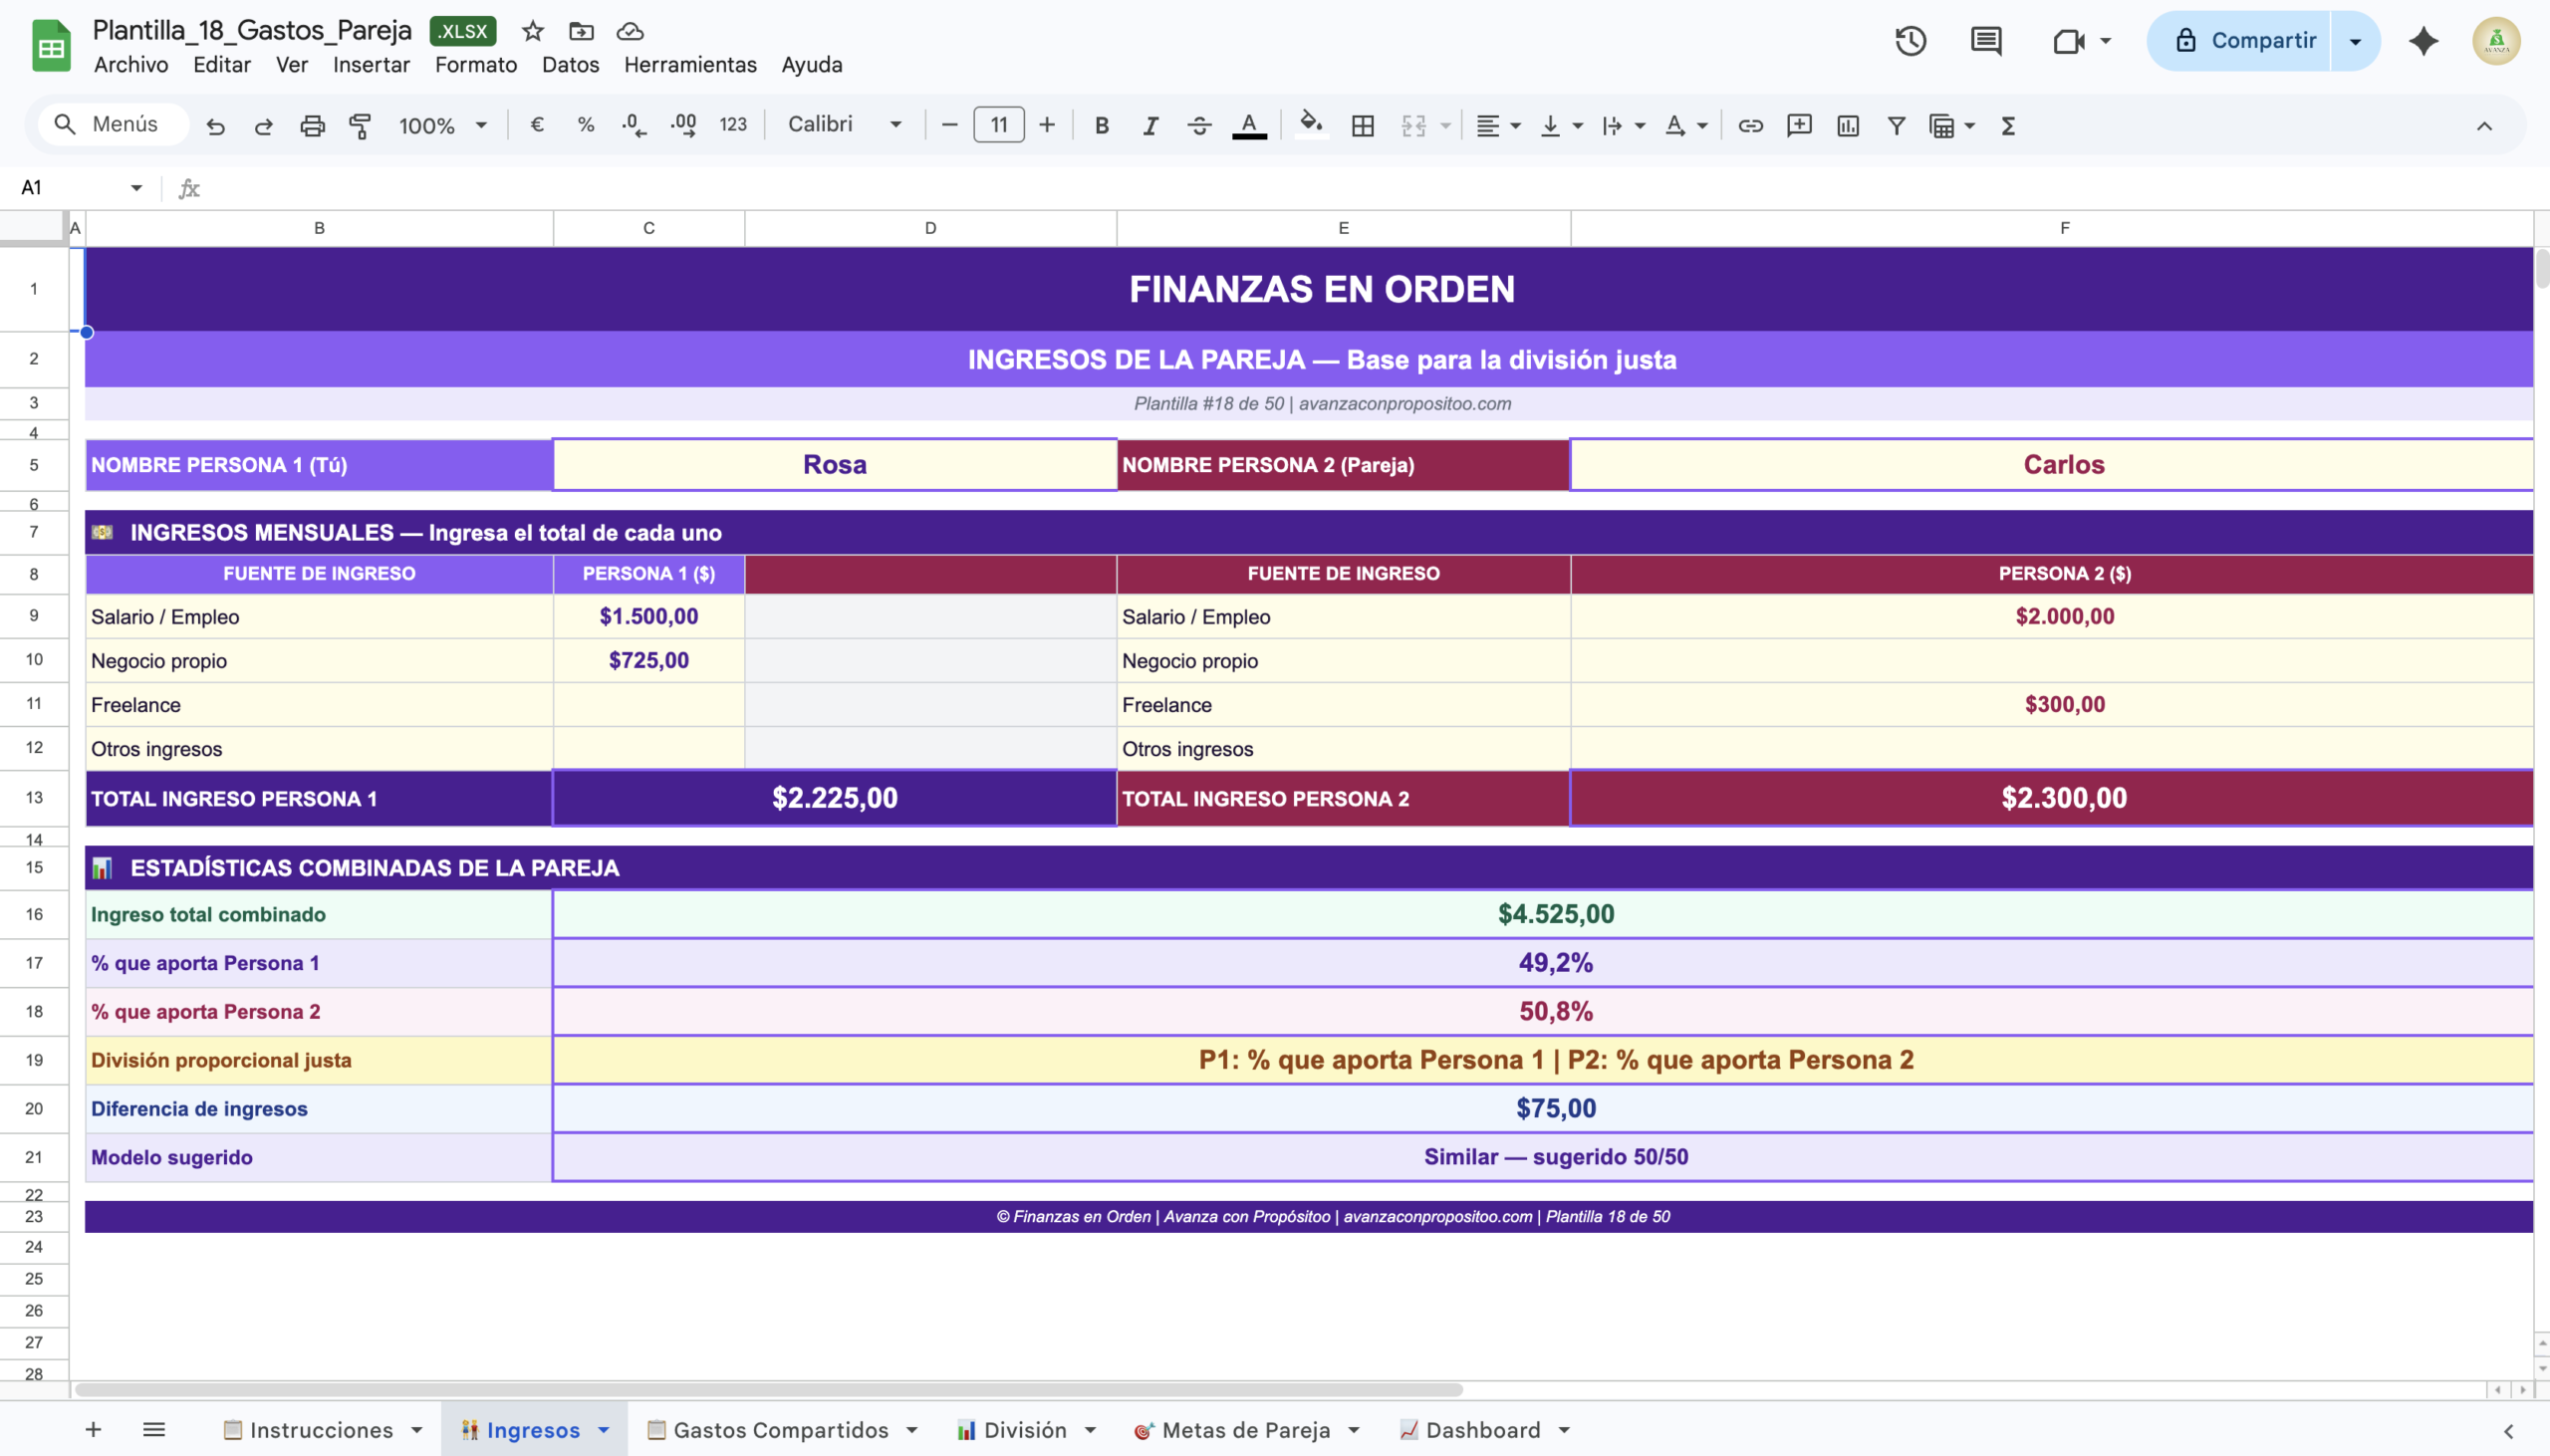2550x1456 pixels.
Task: Switch to the Gastos Compartidos sheet tab
Action: pos(780,1430)
